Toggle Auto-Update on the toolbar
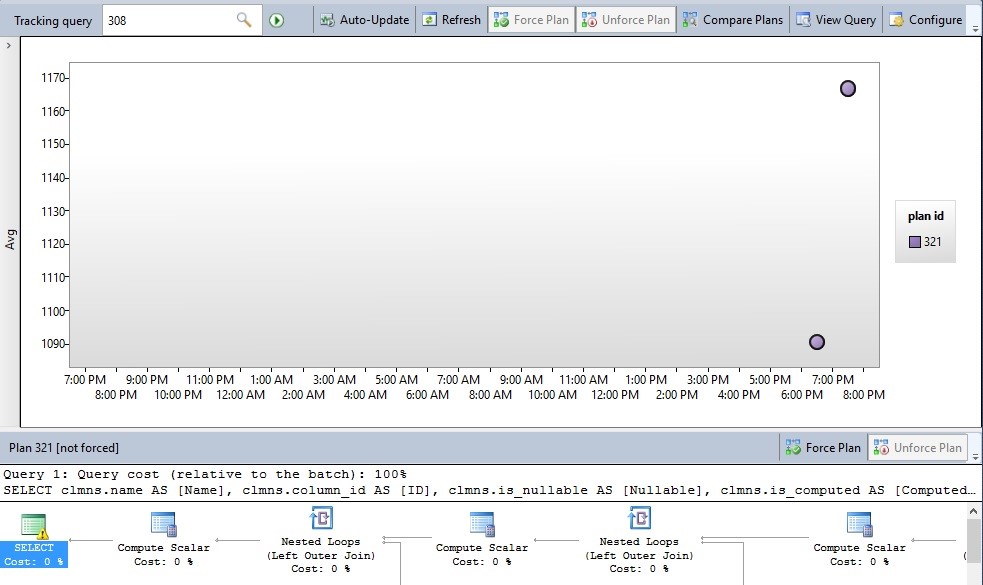983x585 pixels. click(x=365, y=18)
